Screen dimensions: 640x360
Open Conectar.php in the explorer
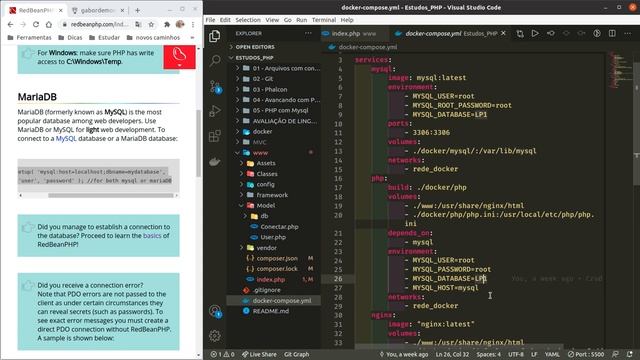pyautogui.click(x=279, y=227)
